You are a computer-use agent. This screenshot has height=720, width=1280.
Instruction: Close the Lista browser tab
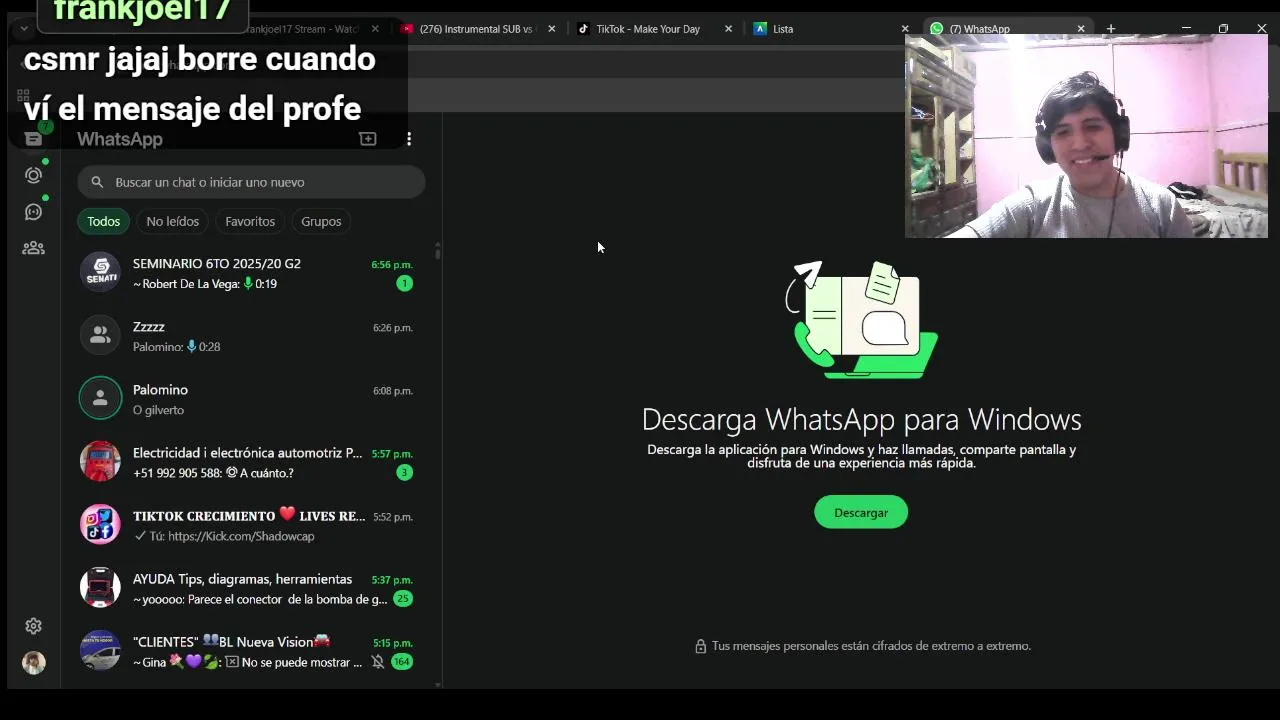904,29
